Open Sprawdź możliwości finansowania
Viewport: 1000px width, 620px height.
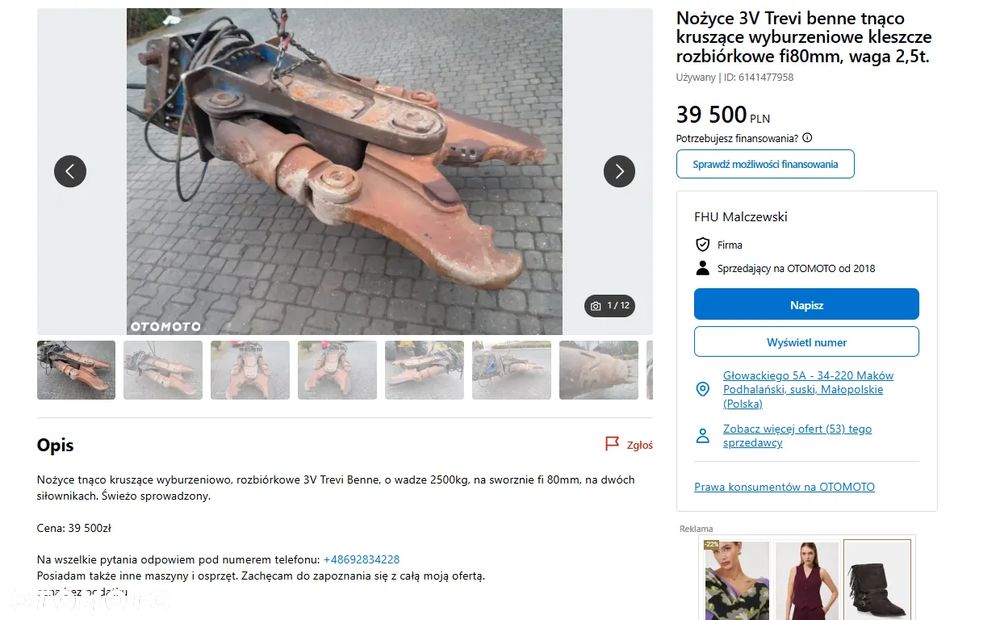tap(765, 164)
